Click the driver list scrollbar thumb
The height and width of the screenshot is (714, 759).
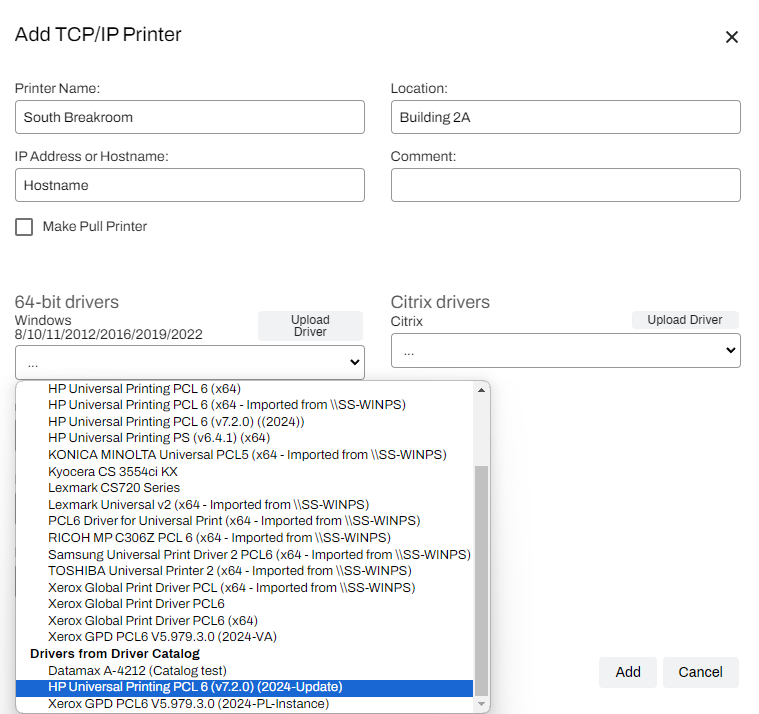pyautogui.click(x=481, y=580)
